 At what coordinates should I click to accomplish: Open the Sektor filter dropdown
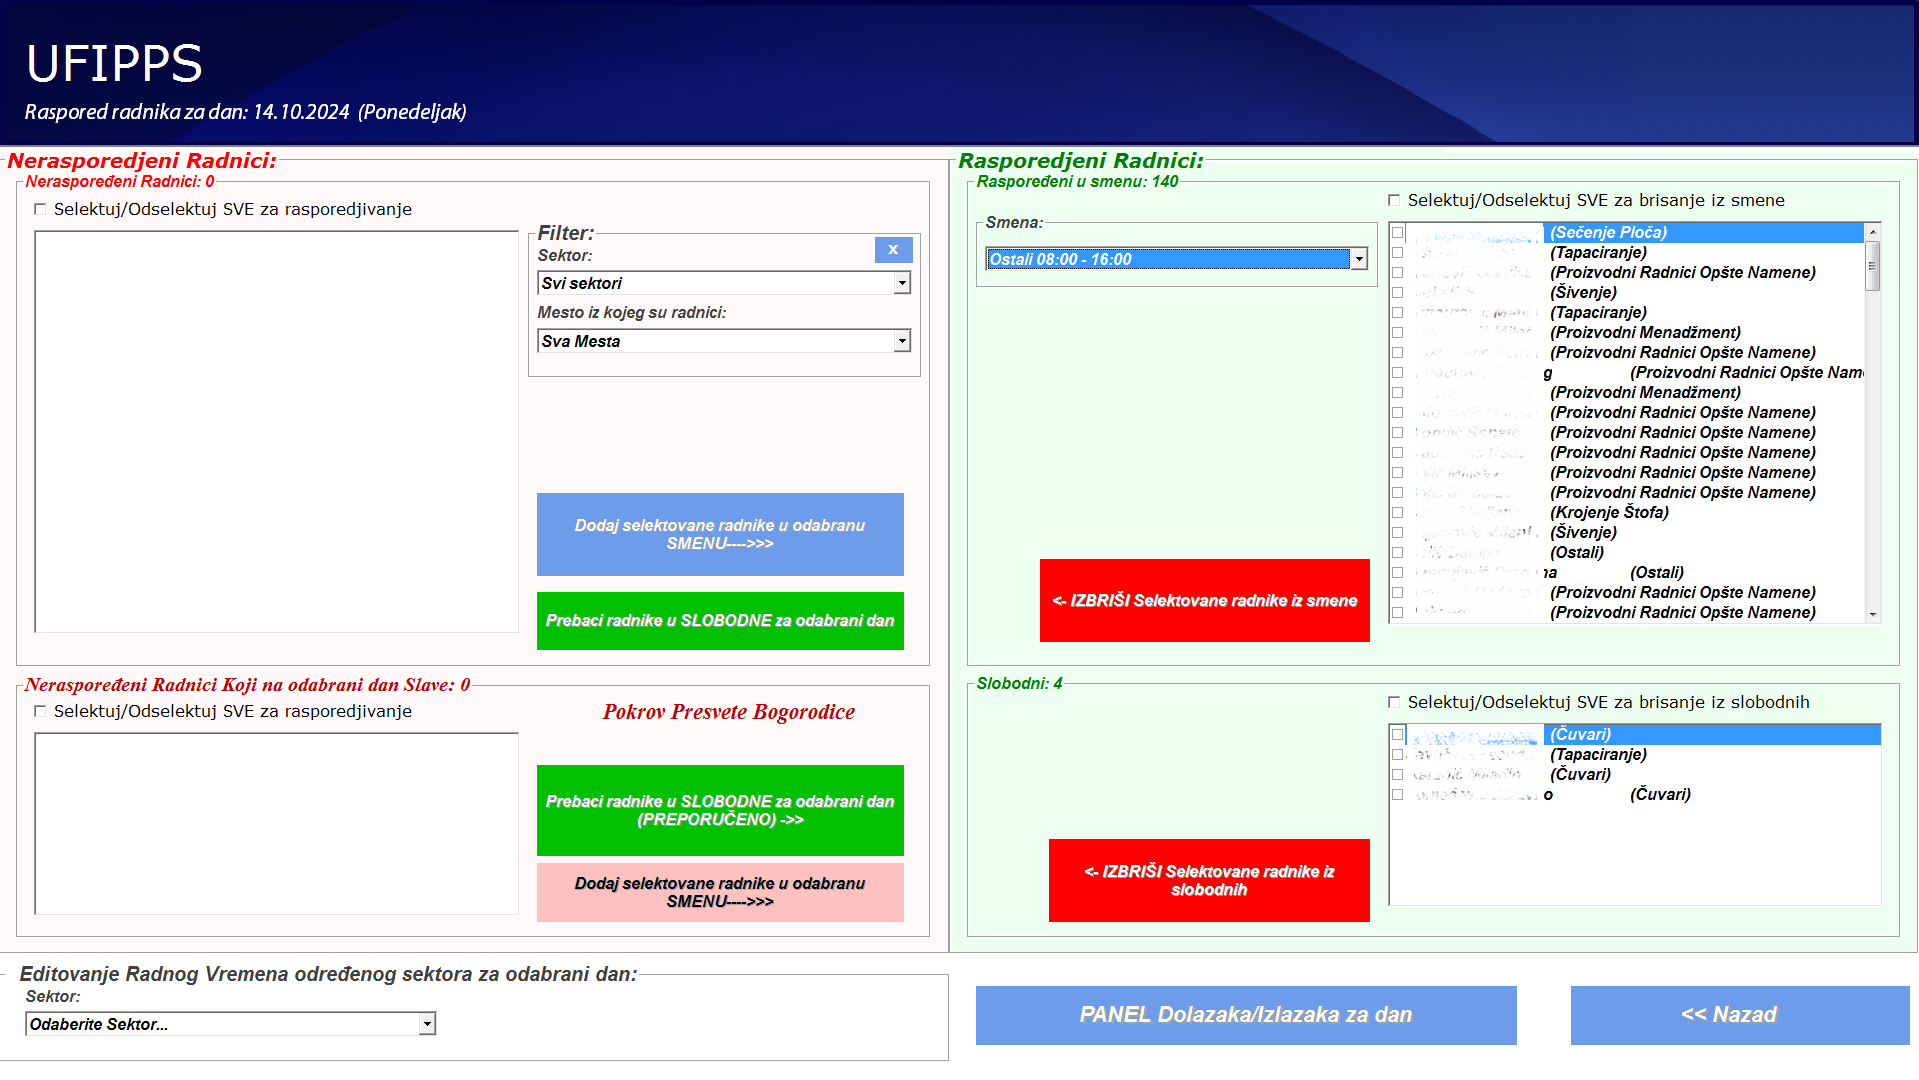(x=902, y=283)
